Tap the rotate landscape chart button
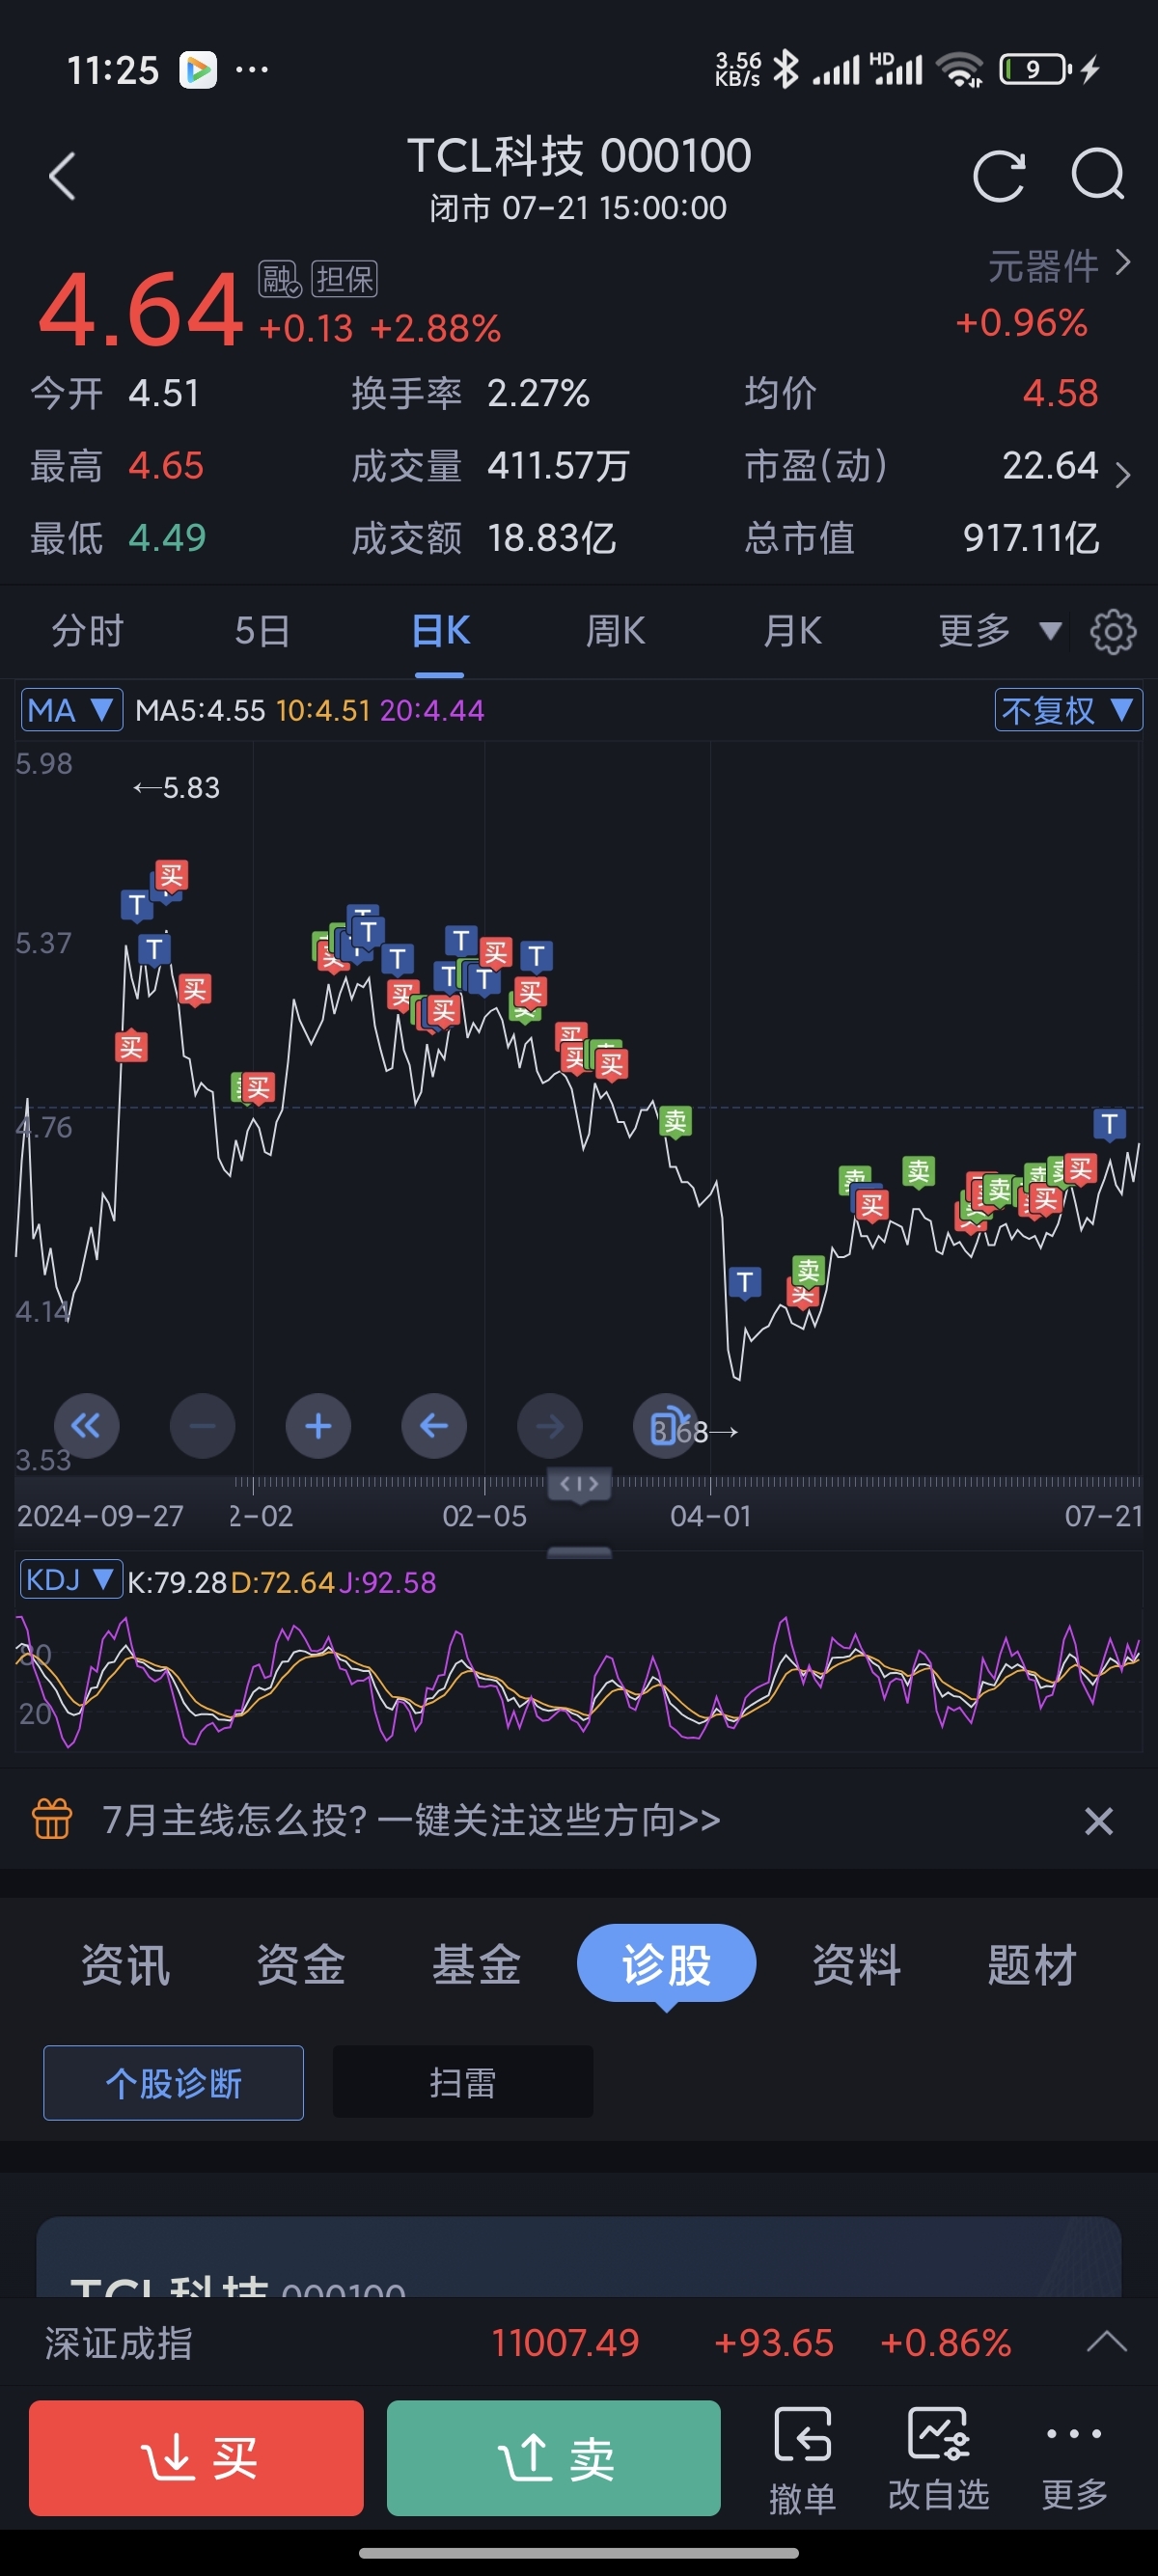1158x2576 pixels. click(x=665, y=1425)
